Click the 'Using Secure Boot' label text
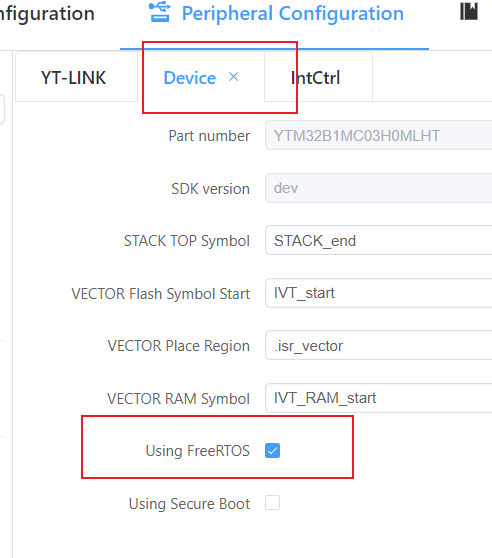Viewport: 492px width, 558px height. tap(189, 504)
